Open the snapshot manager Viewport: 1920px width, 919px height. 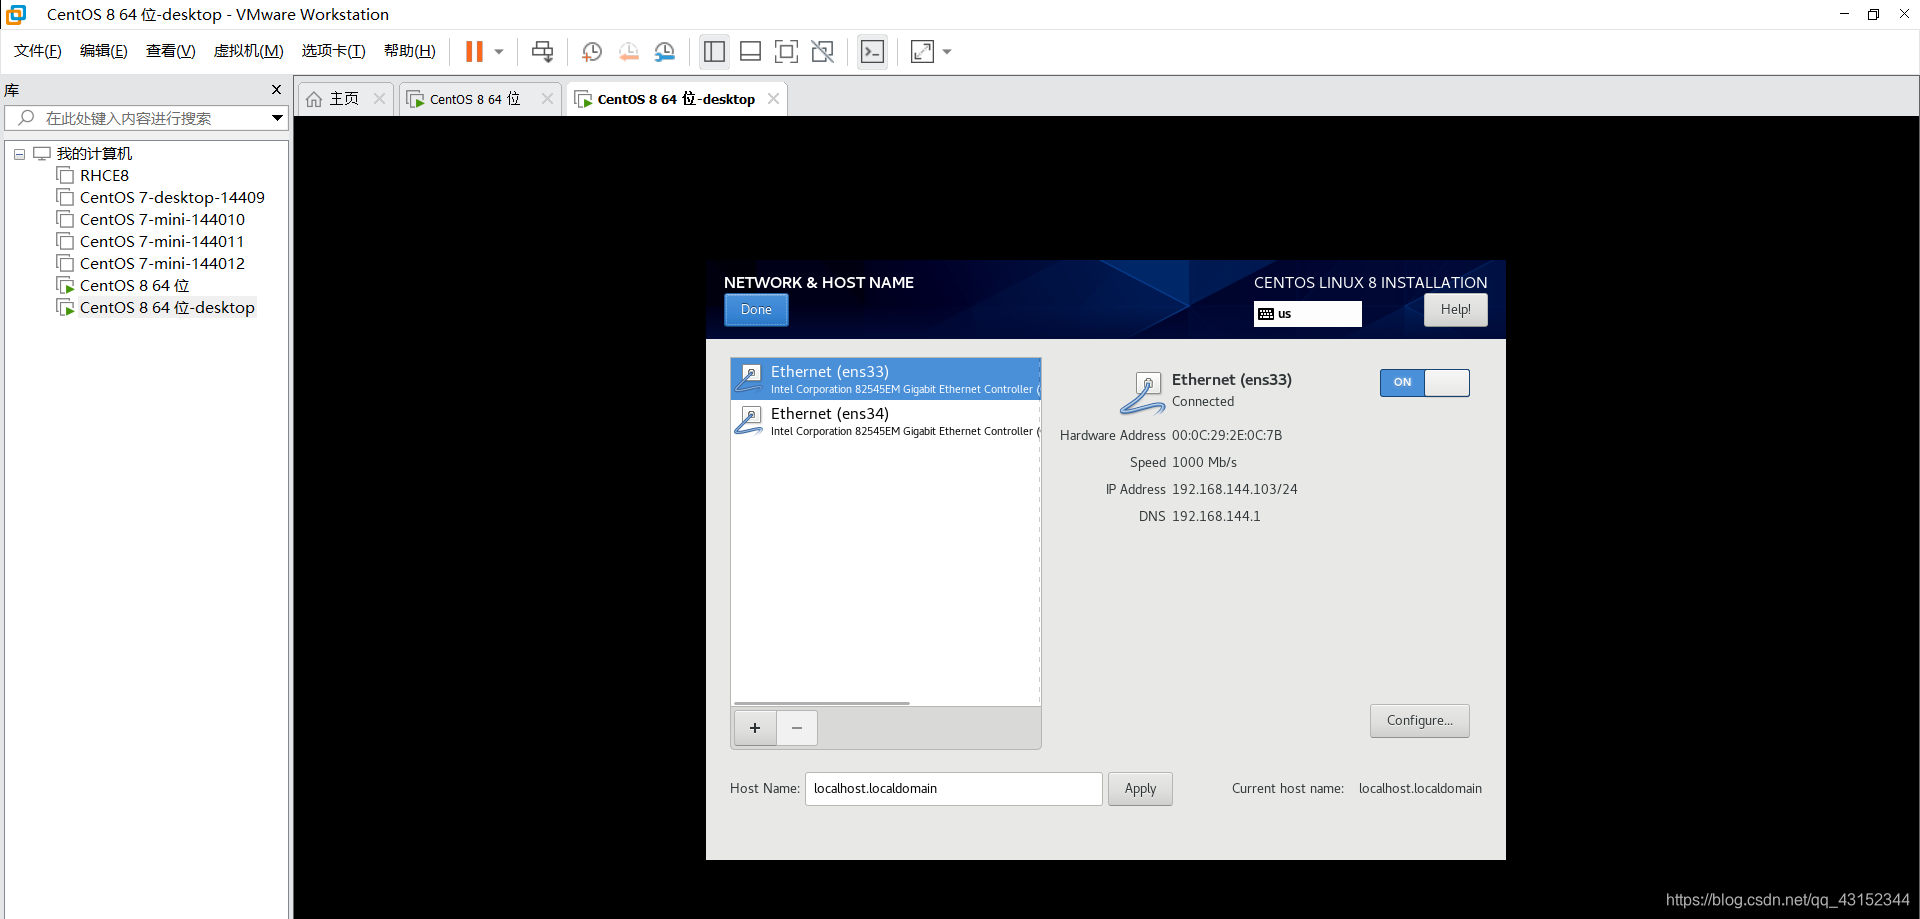coord(665,52)
